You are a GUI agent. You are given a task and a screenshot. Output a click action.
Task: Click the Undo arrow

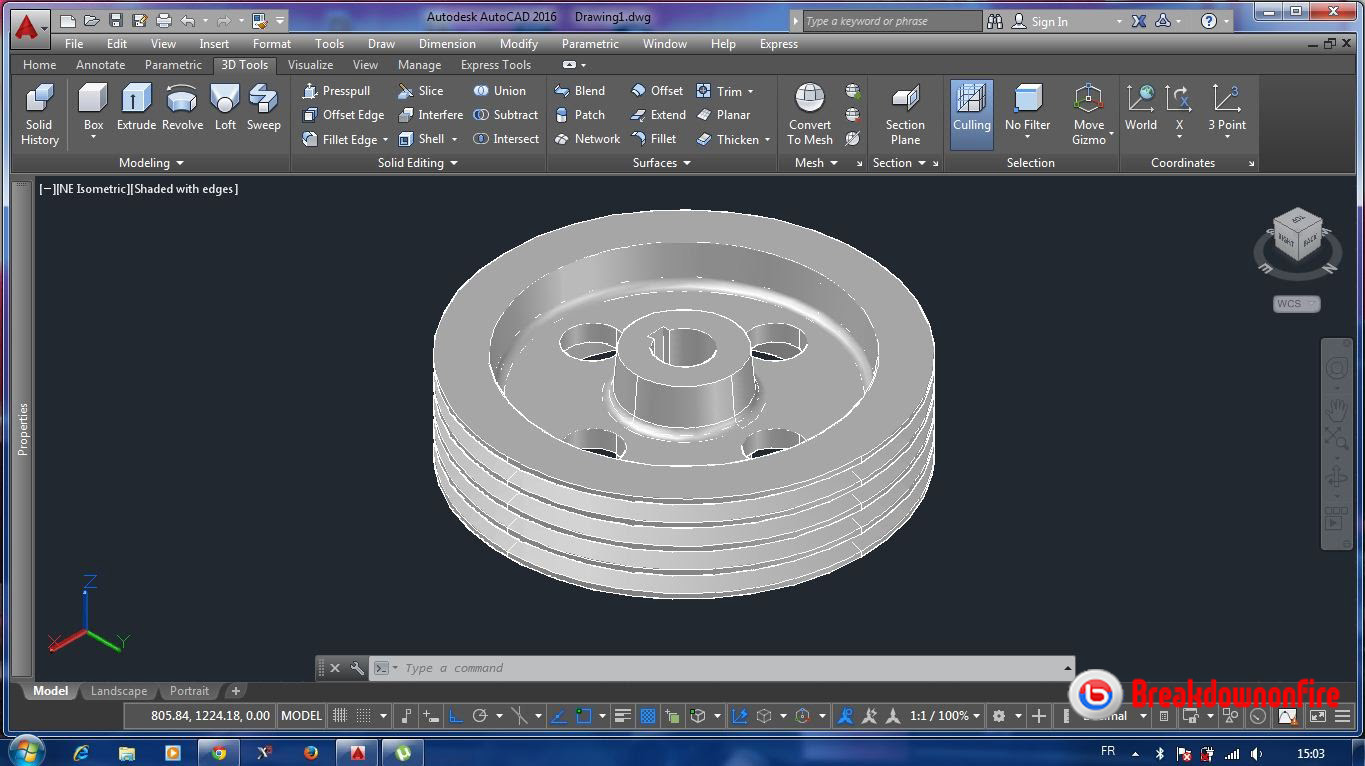coord(188,20)
